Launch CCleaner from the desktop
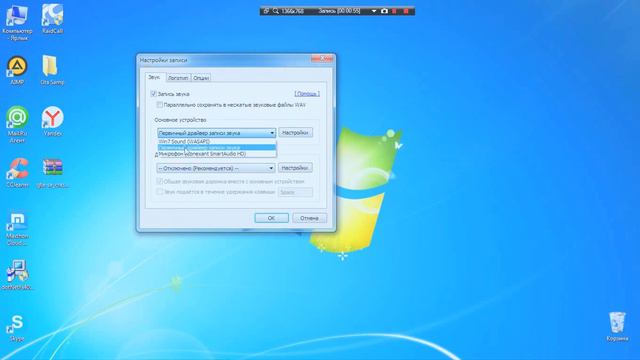The image size is (640, 360). 17,173
